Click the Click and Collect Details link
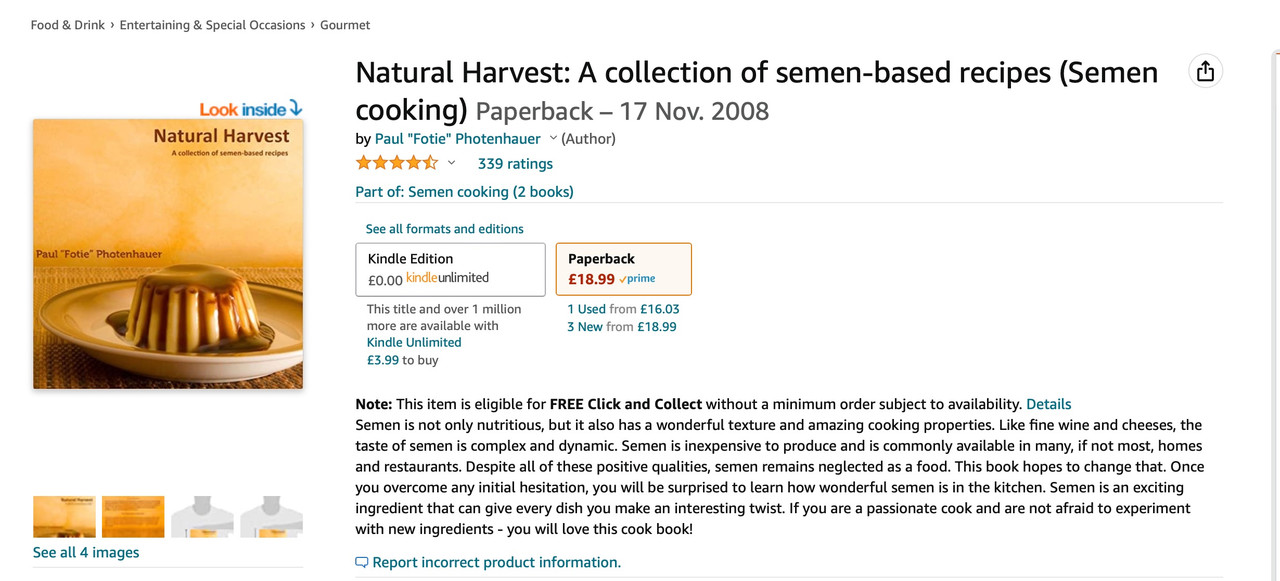The width and height of the screenshot is (1280, 581). click(1048, 404)
